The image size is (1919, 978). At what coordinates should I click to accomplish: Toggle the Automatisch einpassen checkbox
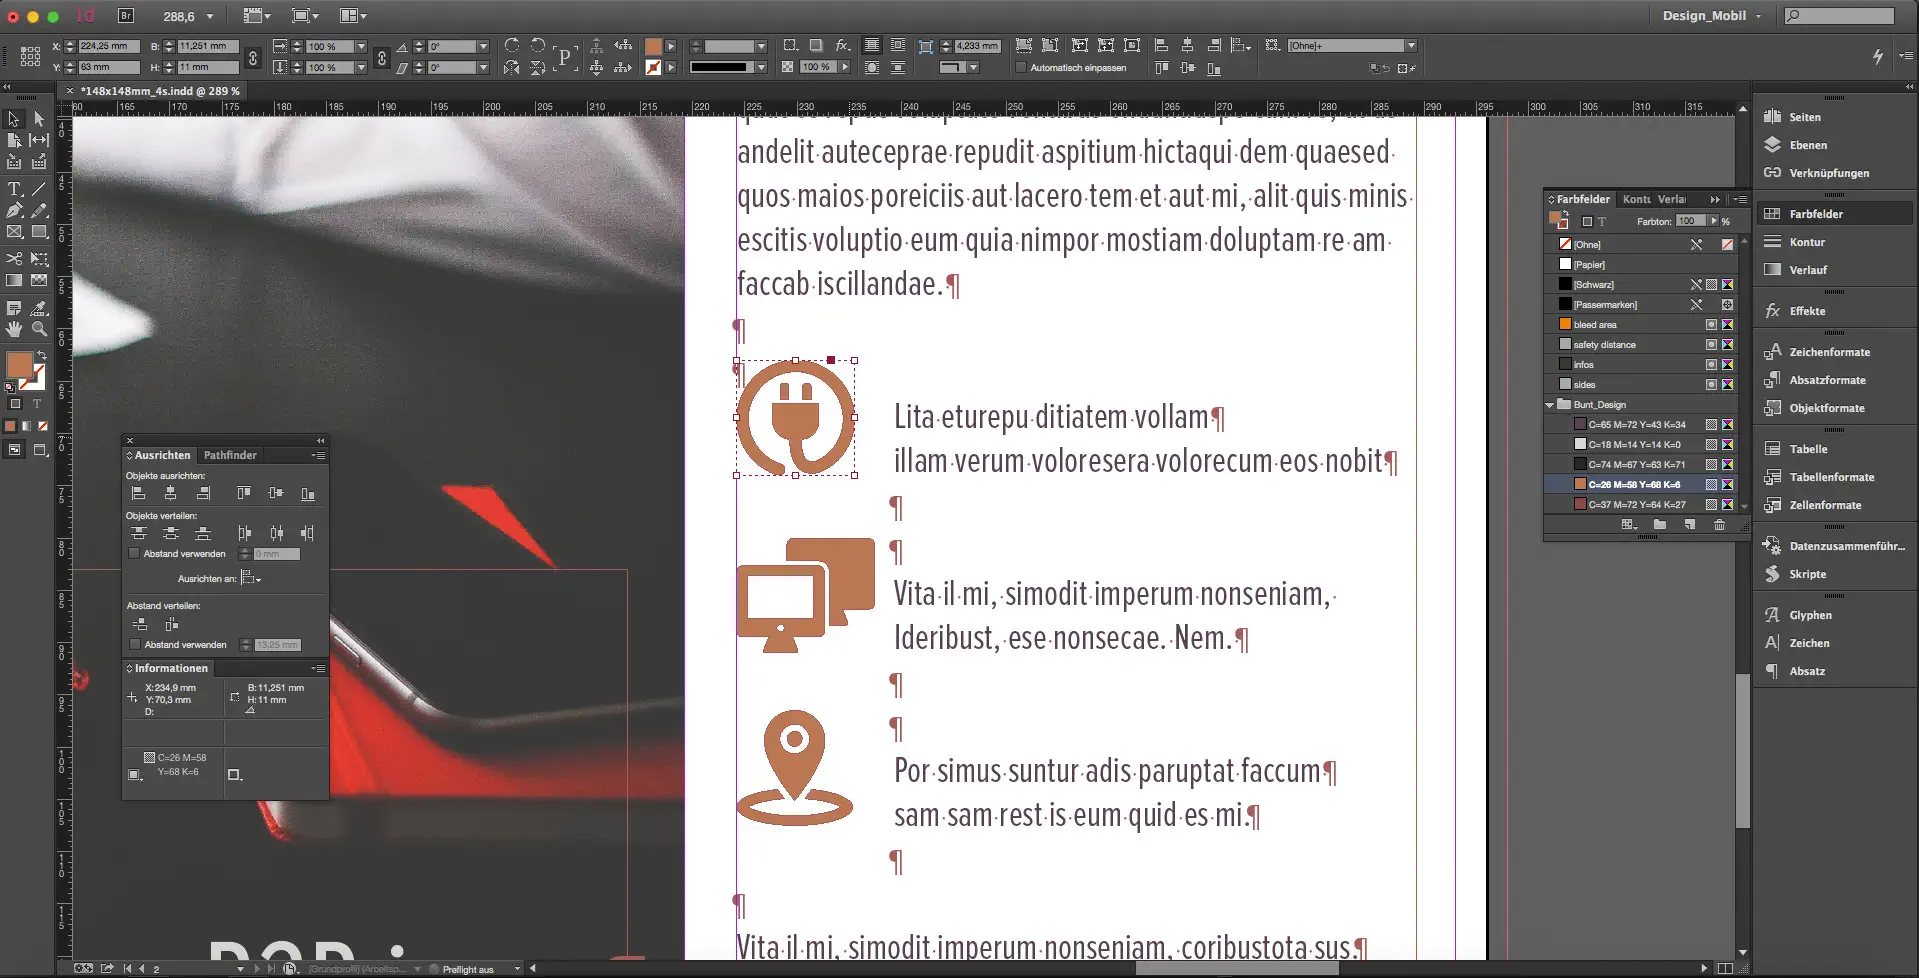tap(1021, 68)
